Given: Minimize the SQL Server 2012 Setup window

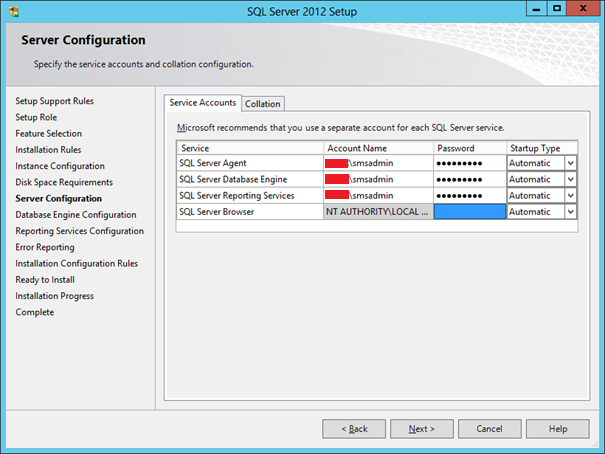Looking at the screenshot, I should click(536, 8).
